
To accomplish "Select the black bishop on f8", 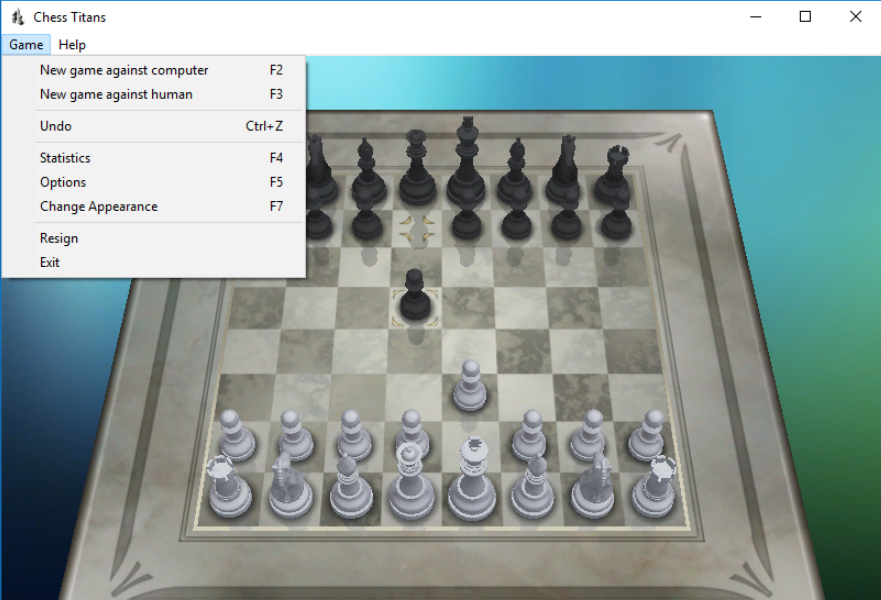I will (x=515, y=171).
